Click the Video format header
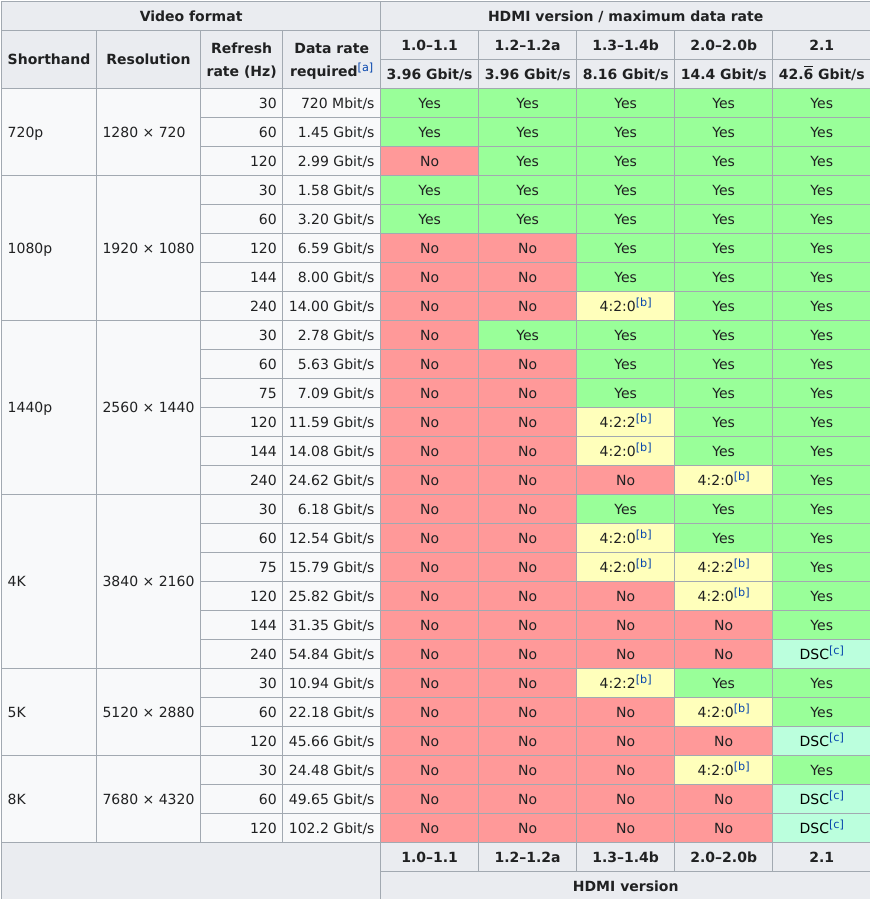 (x=190, y=16)
